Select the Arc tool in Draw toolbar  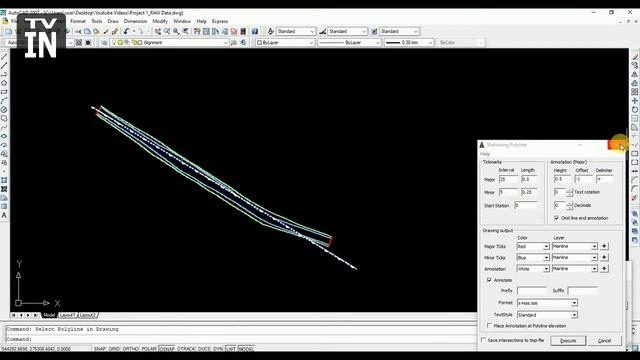(x=4, y=101)
